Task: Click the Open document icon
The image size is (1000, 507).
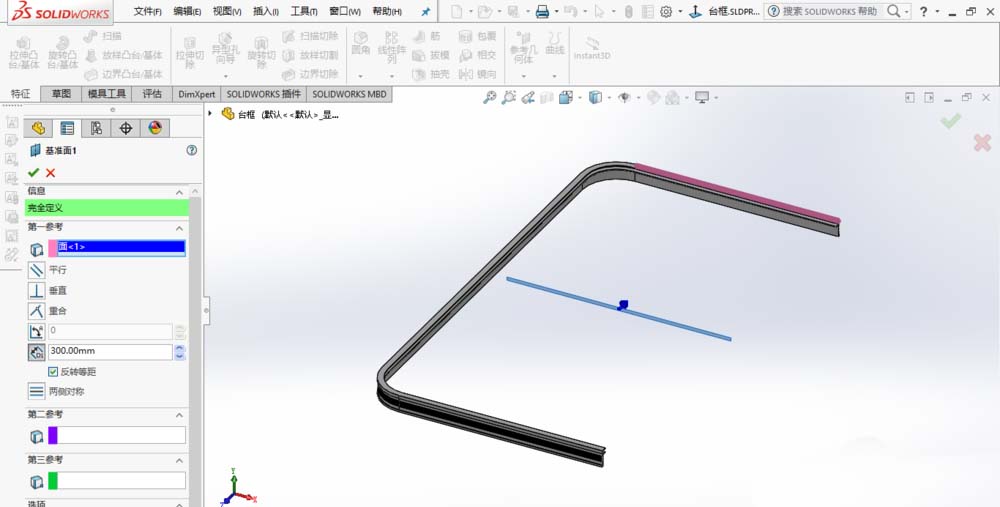Action: point(485,11)
